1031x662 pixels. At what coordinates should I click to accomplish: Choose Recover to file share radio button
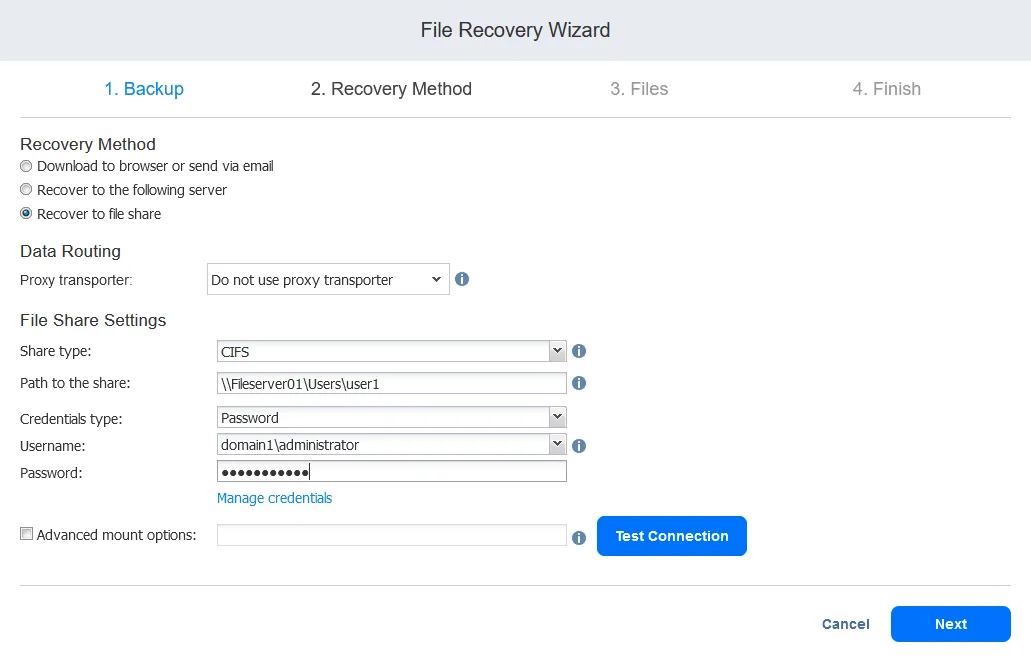tap(27, 214)
